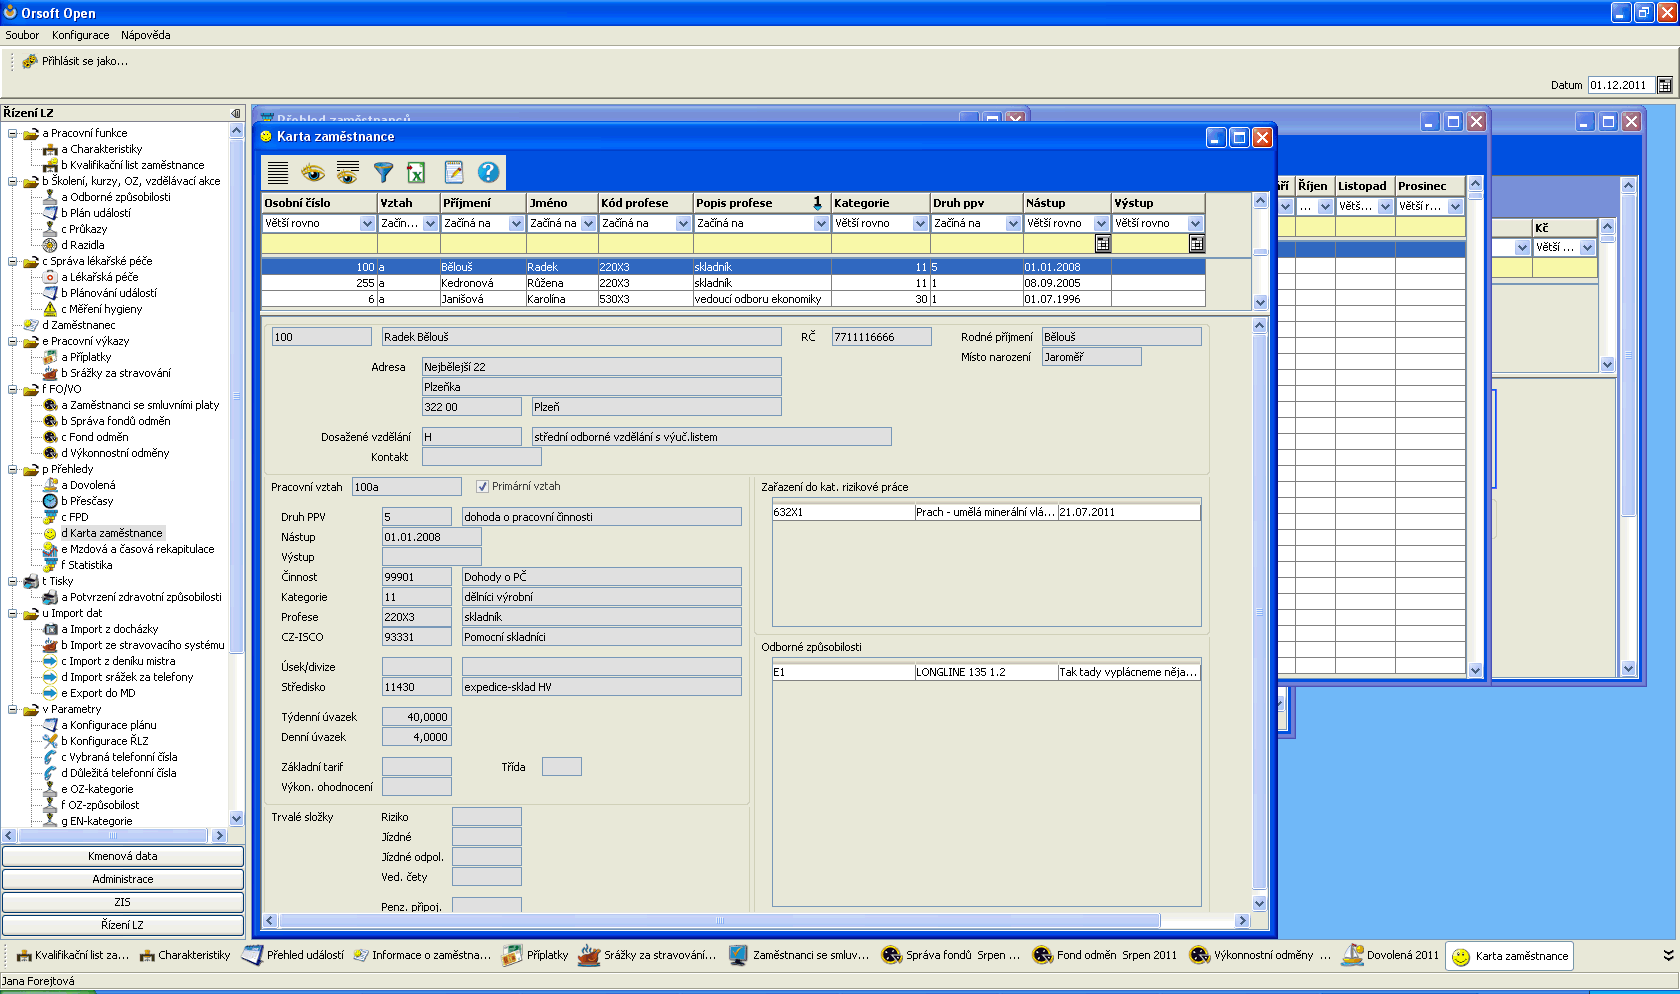
Task: Open the Konfigurace menu
Action: pos(80,35)
